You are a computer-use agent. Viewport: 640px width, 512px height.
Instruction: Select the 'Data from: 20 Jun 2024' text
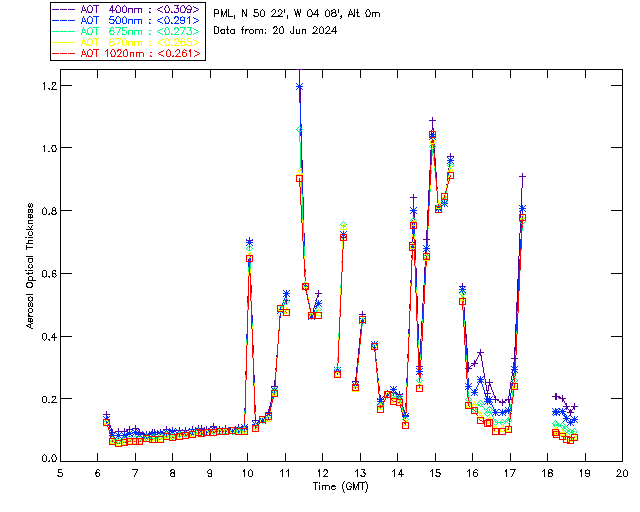pyautogui.click(x=275, y=30)
